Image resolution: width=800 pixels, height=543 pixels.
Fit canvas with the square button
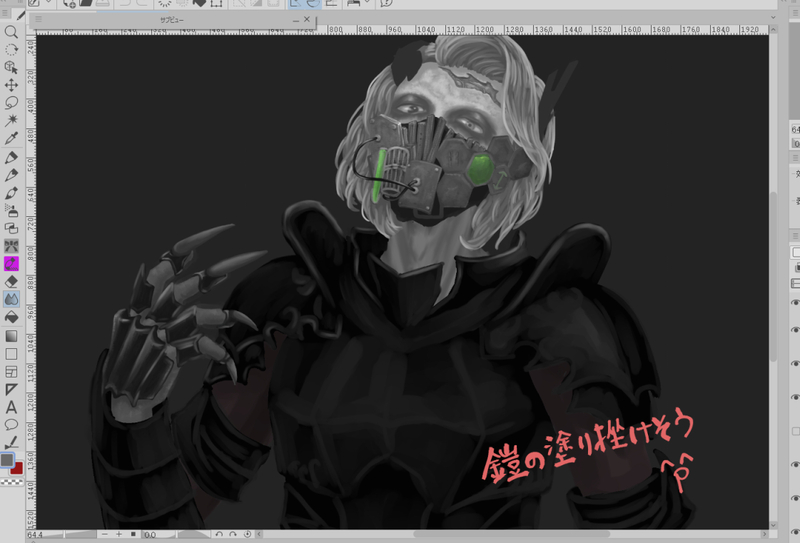click(x=133, y=534)
